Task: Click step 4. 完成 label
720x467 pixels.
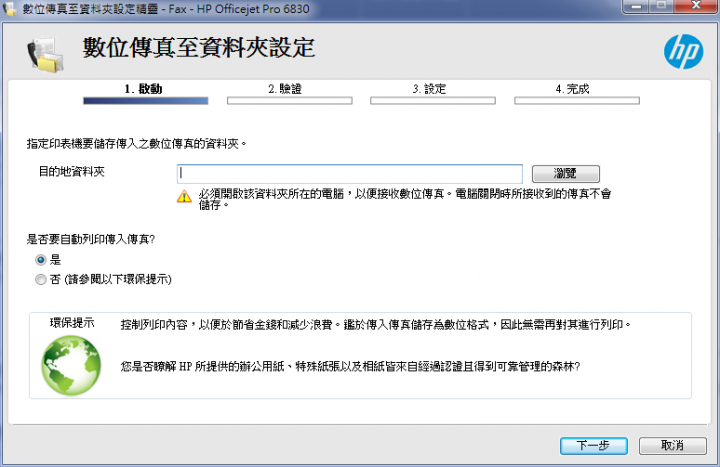Action: pyautogui.click(x=573, y=89)
